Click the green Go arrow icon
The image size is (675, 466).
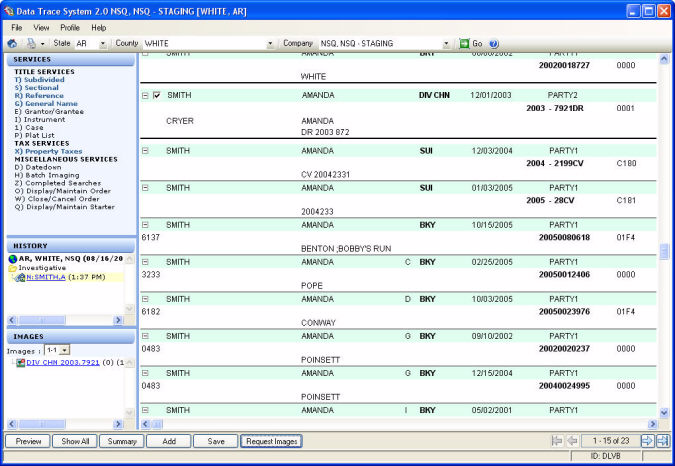464,43
